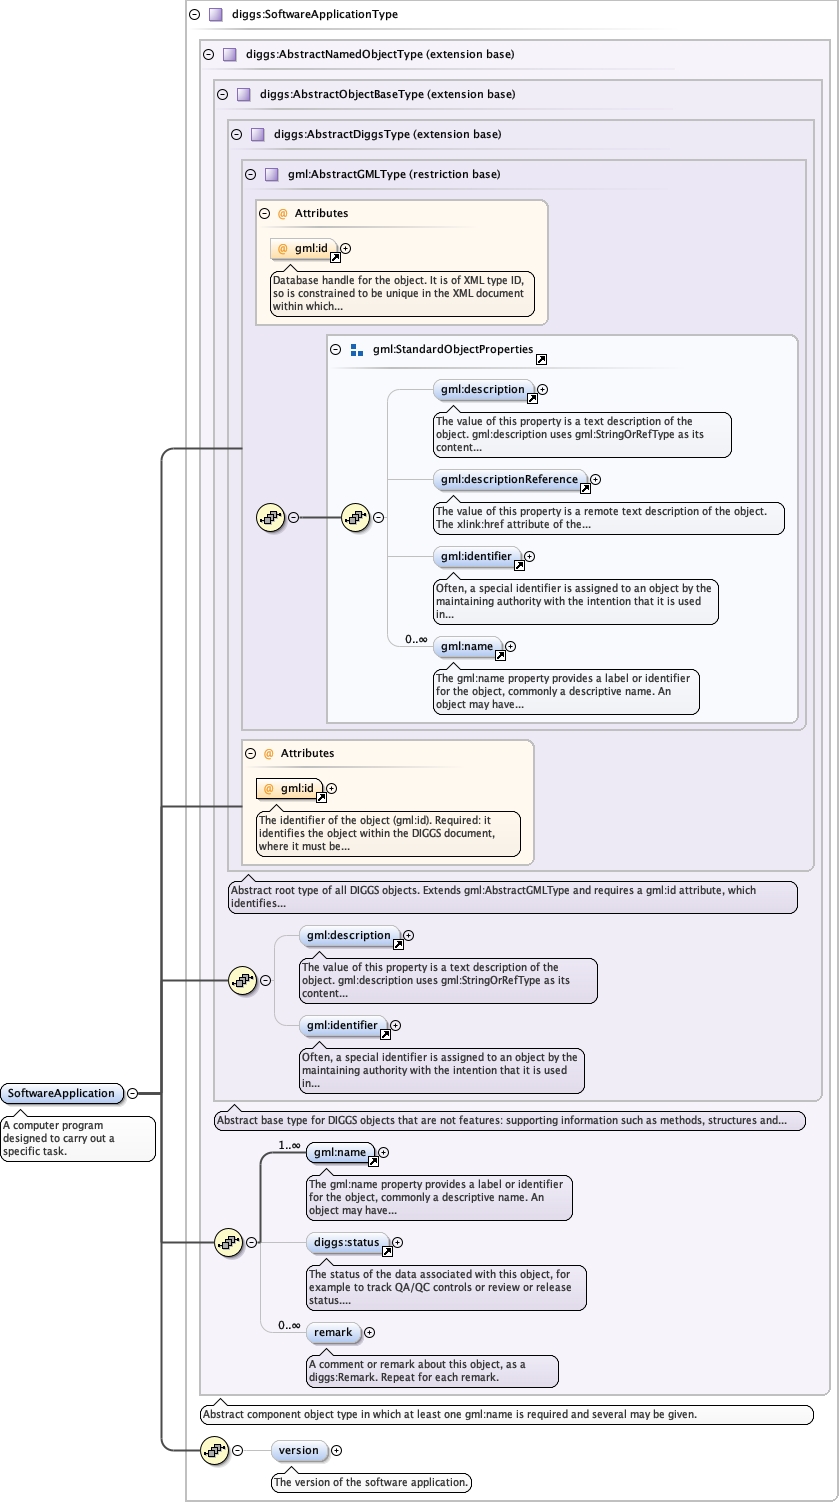Click the sequence icon branching to gml:descriptionReference
The height and width of the screenshot is (1503, 840).
pos(357,517)
